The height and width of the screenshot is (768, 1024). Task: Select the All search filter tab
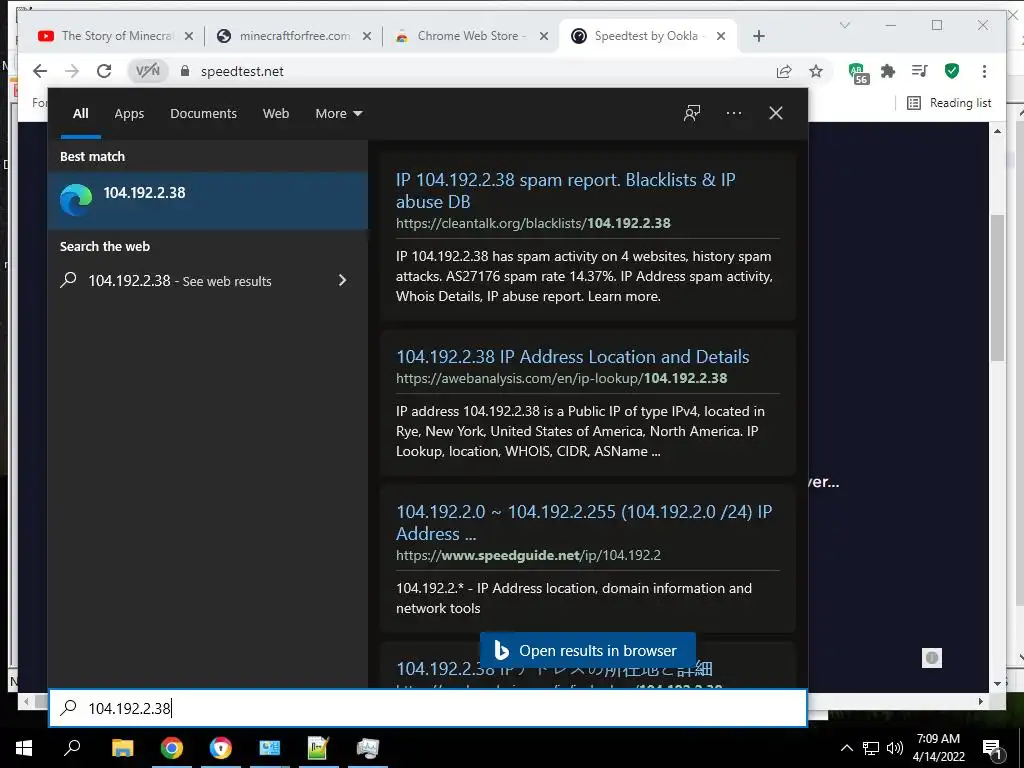(80, 114)
